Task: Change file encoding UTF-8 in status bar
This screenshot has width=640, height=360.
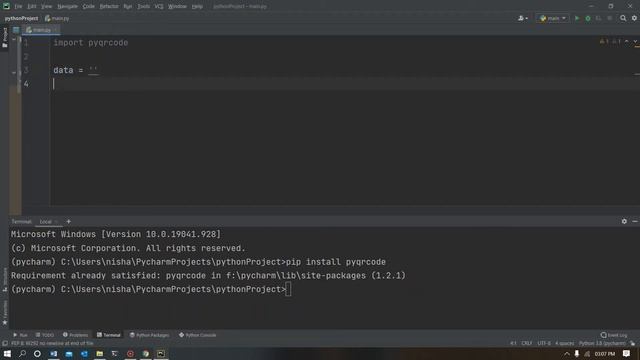Action: point(544,343)
